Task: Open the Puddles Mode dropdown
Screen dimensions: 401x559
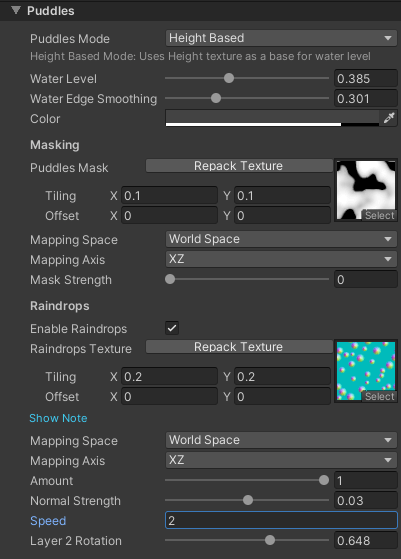Action: (281, 38)
